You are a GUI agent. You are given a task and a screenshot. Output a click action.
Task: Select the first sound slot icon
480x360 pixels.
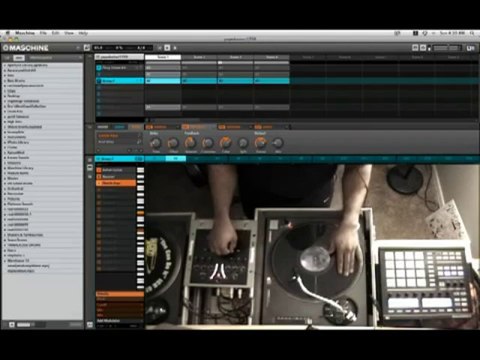click(x=99, y=170)
